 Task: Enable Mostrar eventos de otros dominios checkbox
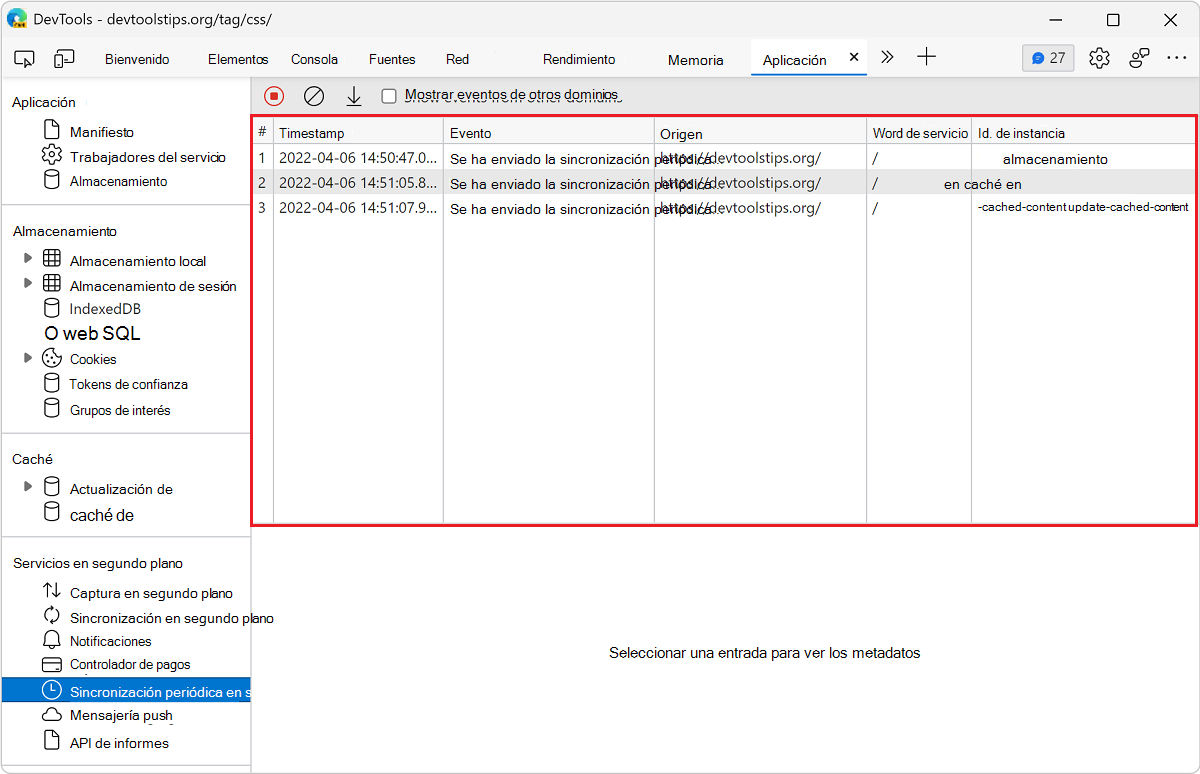[x=389, y=96]
